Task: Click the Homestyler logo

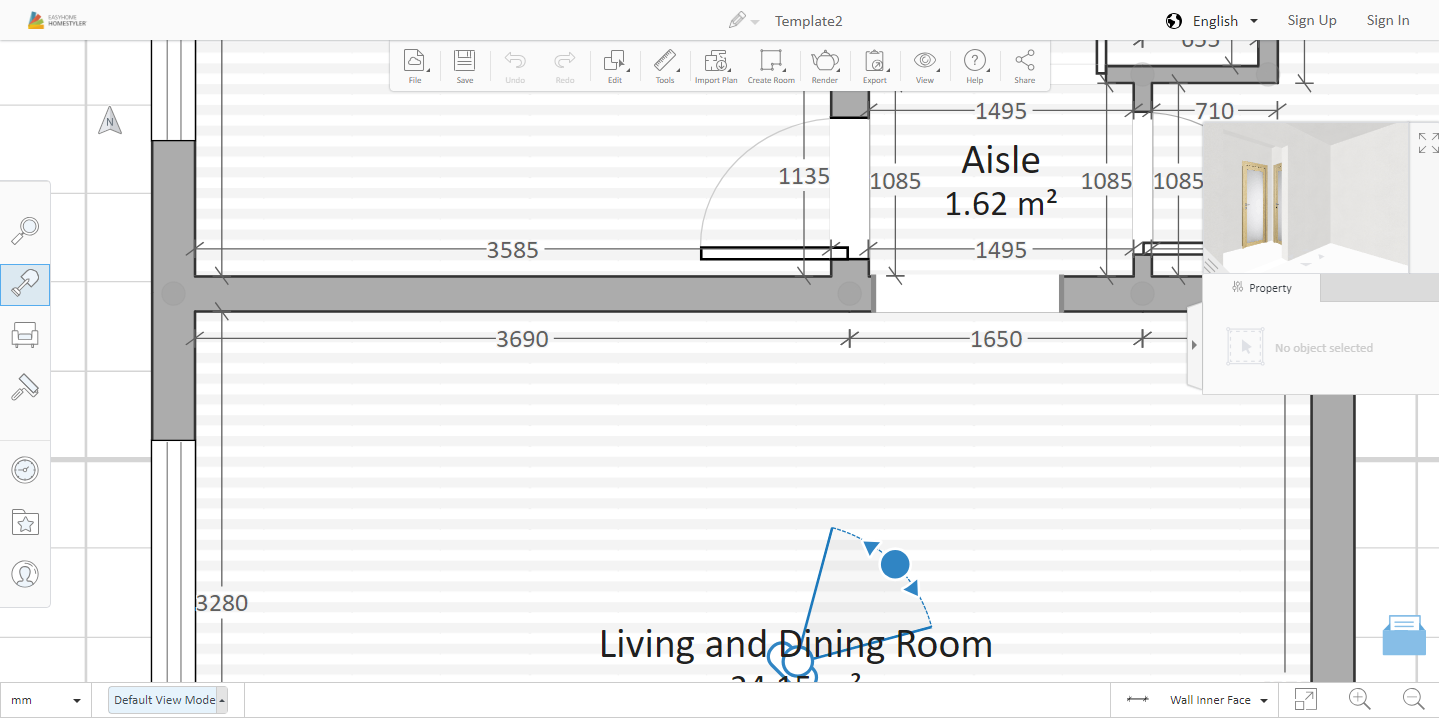Action: [x=57, y=20]
